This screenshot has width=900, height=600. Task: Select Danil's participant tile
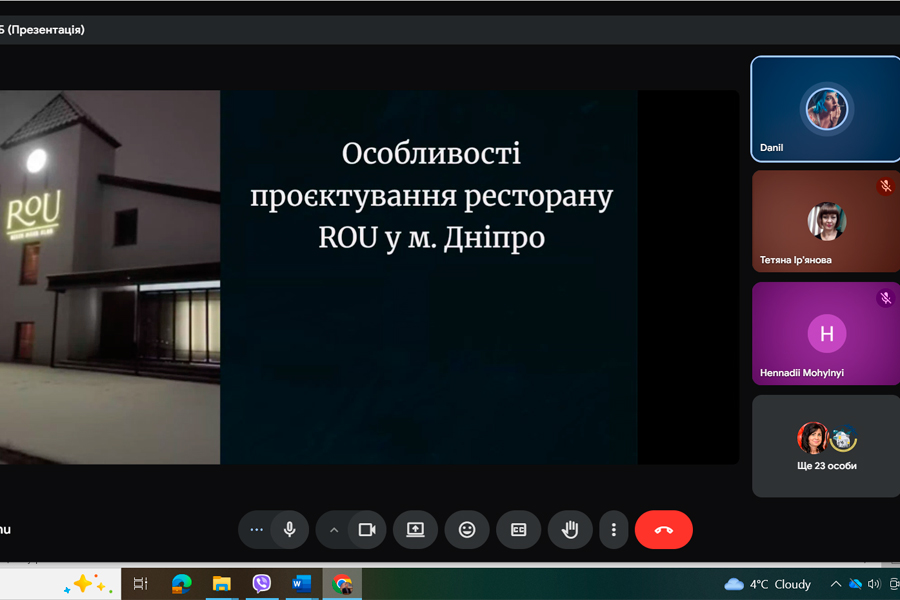point(826,109)
